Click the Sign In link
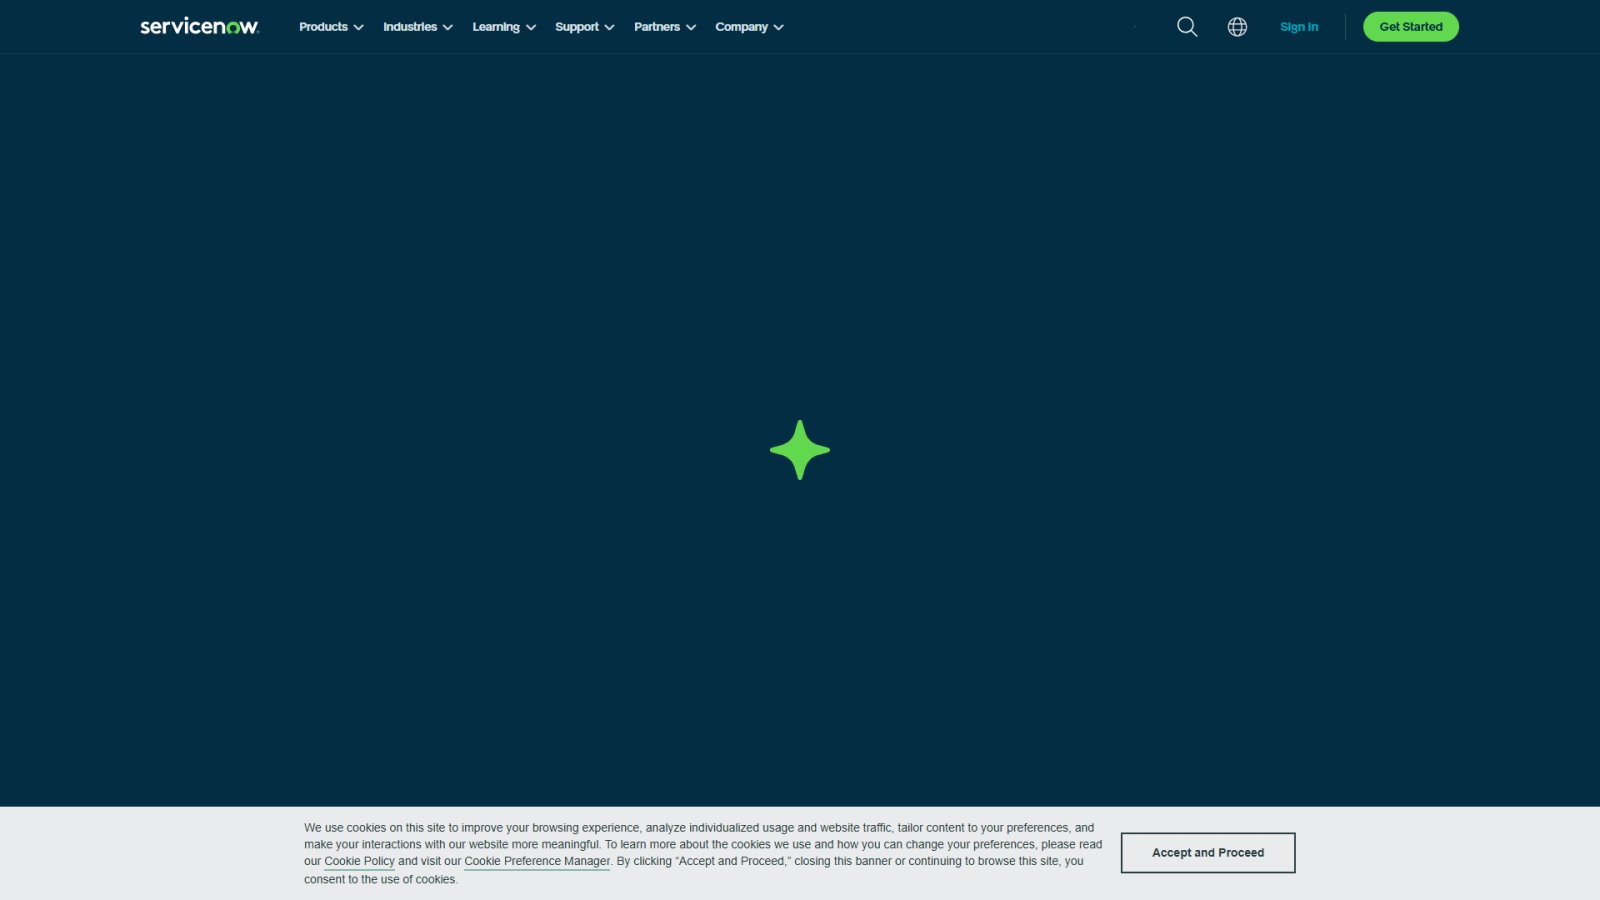Image resolution: width=1600 pixels, height=900 pixels. pyautogui.click(x=1299, y=27)
